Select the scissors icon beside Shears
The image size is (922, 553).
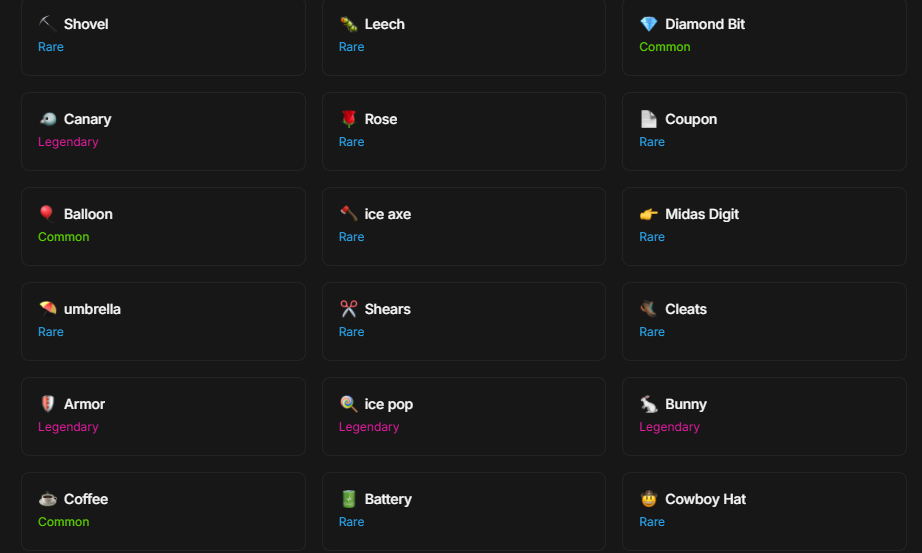click(348, 309)
